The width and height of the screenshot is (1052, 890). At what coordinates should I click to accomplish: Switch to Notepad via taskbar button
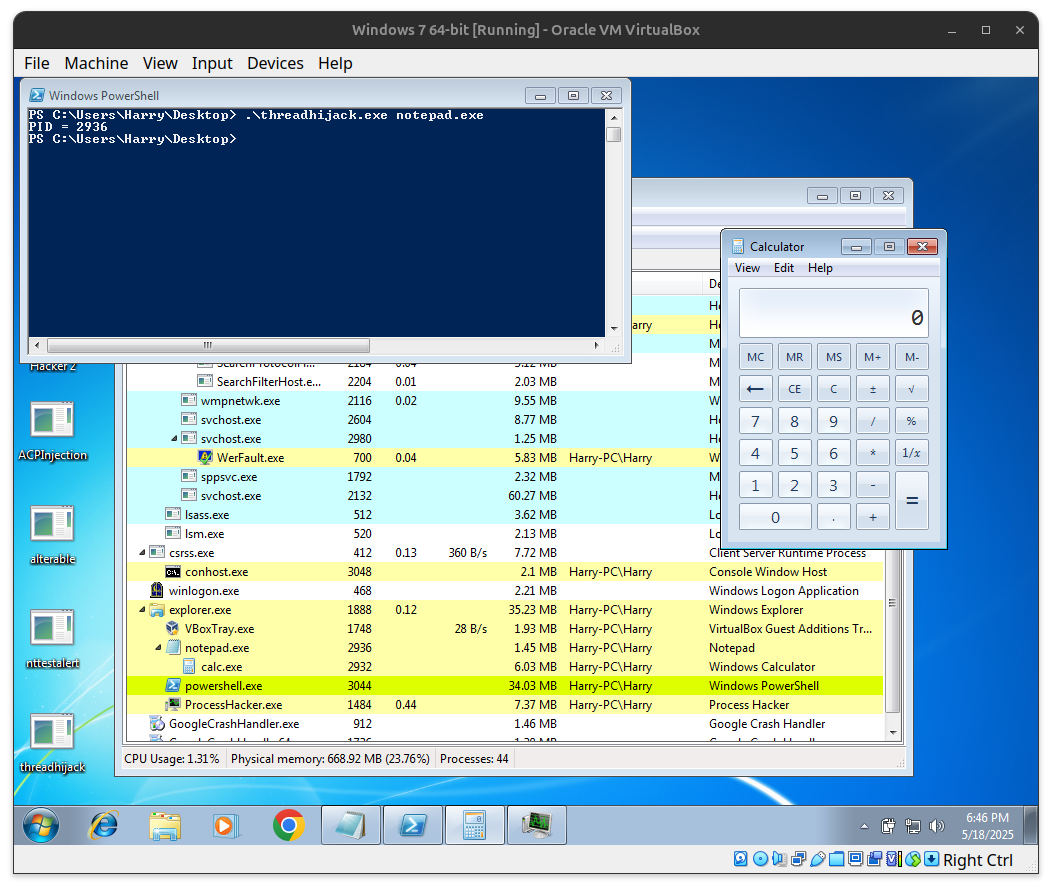351,825
